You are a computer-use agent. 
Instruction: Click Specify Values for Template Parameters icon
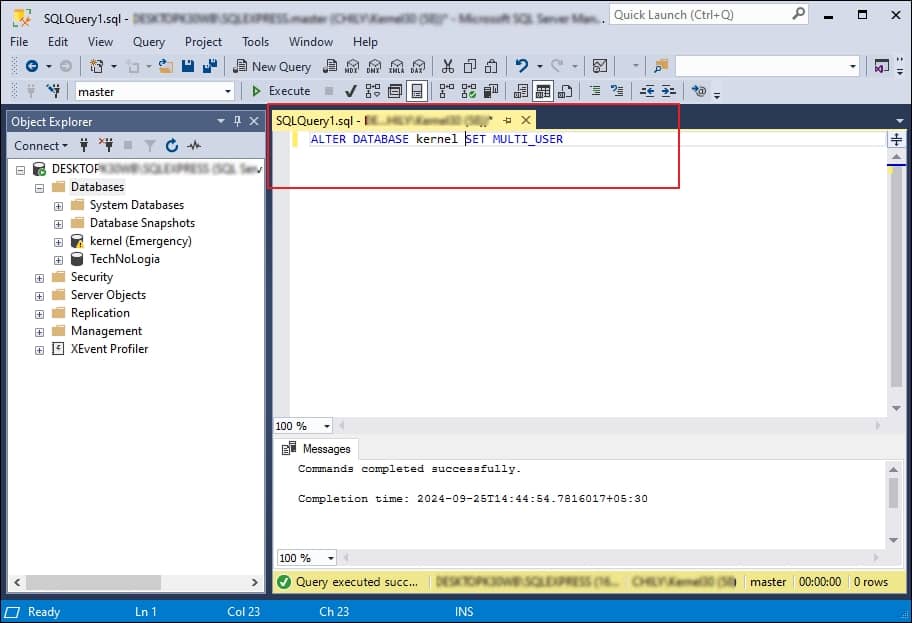click(x=699, y=91)
